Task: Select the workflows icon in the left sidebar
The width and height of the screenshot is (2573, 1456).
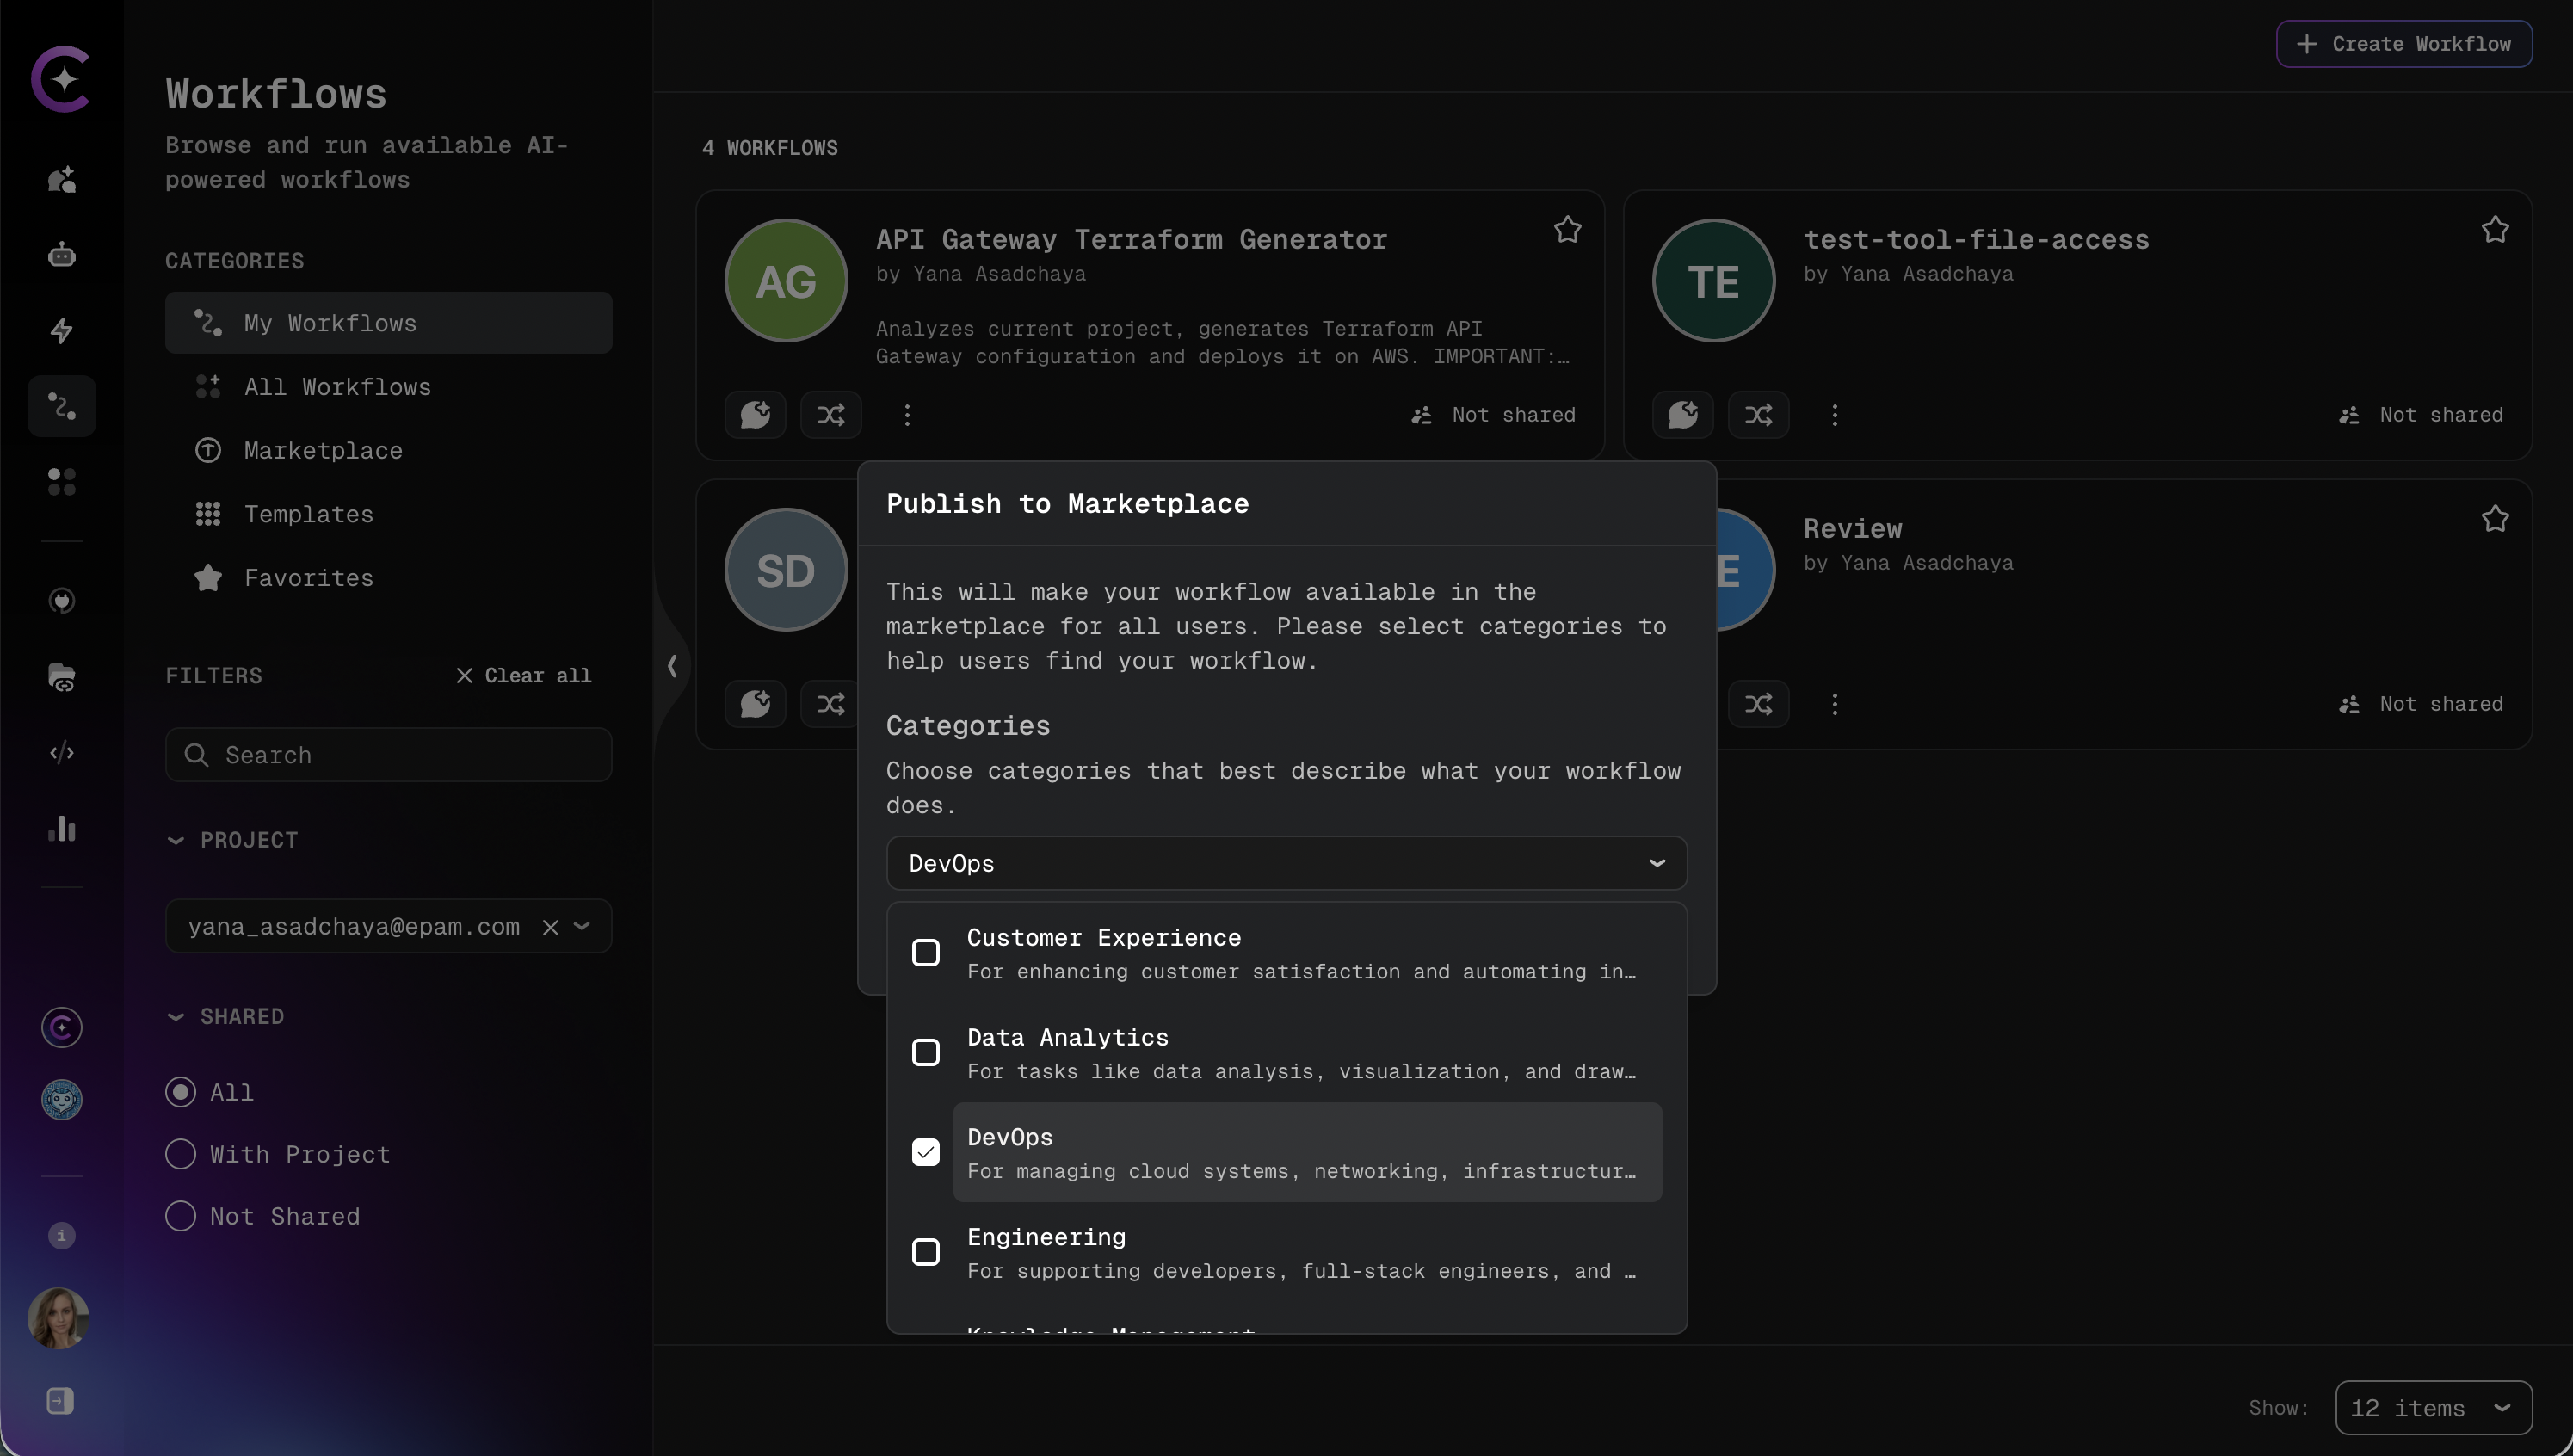Action: point(62,406)
